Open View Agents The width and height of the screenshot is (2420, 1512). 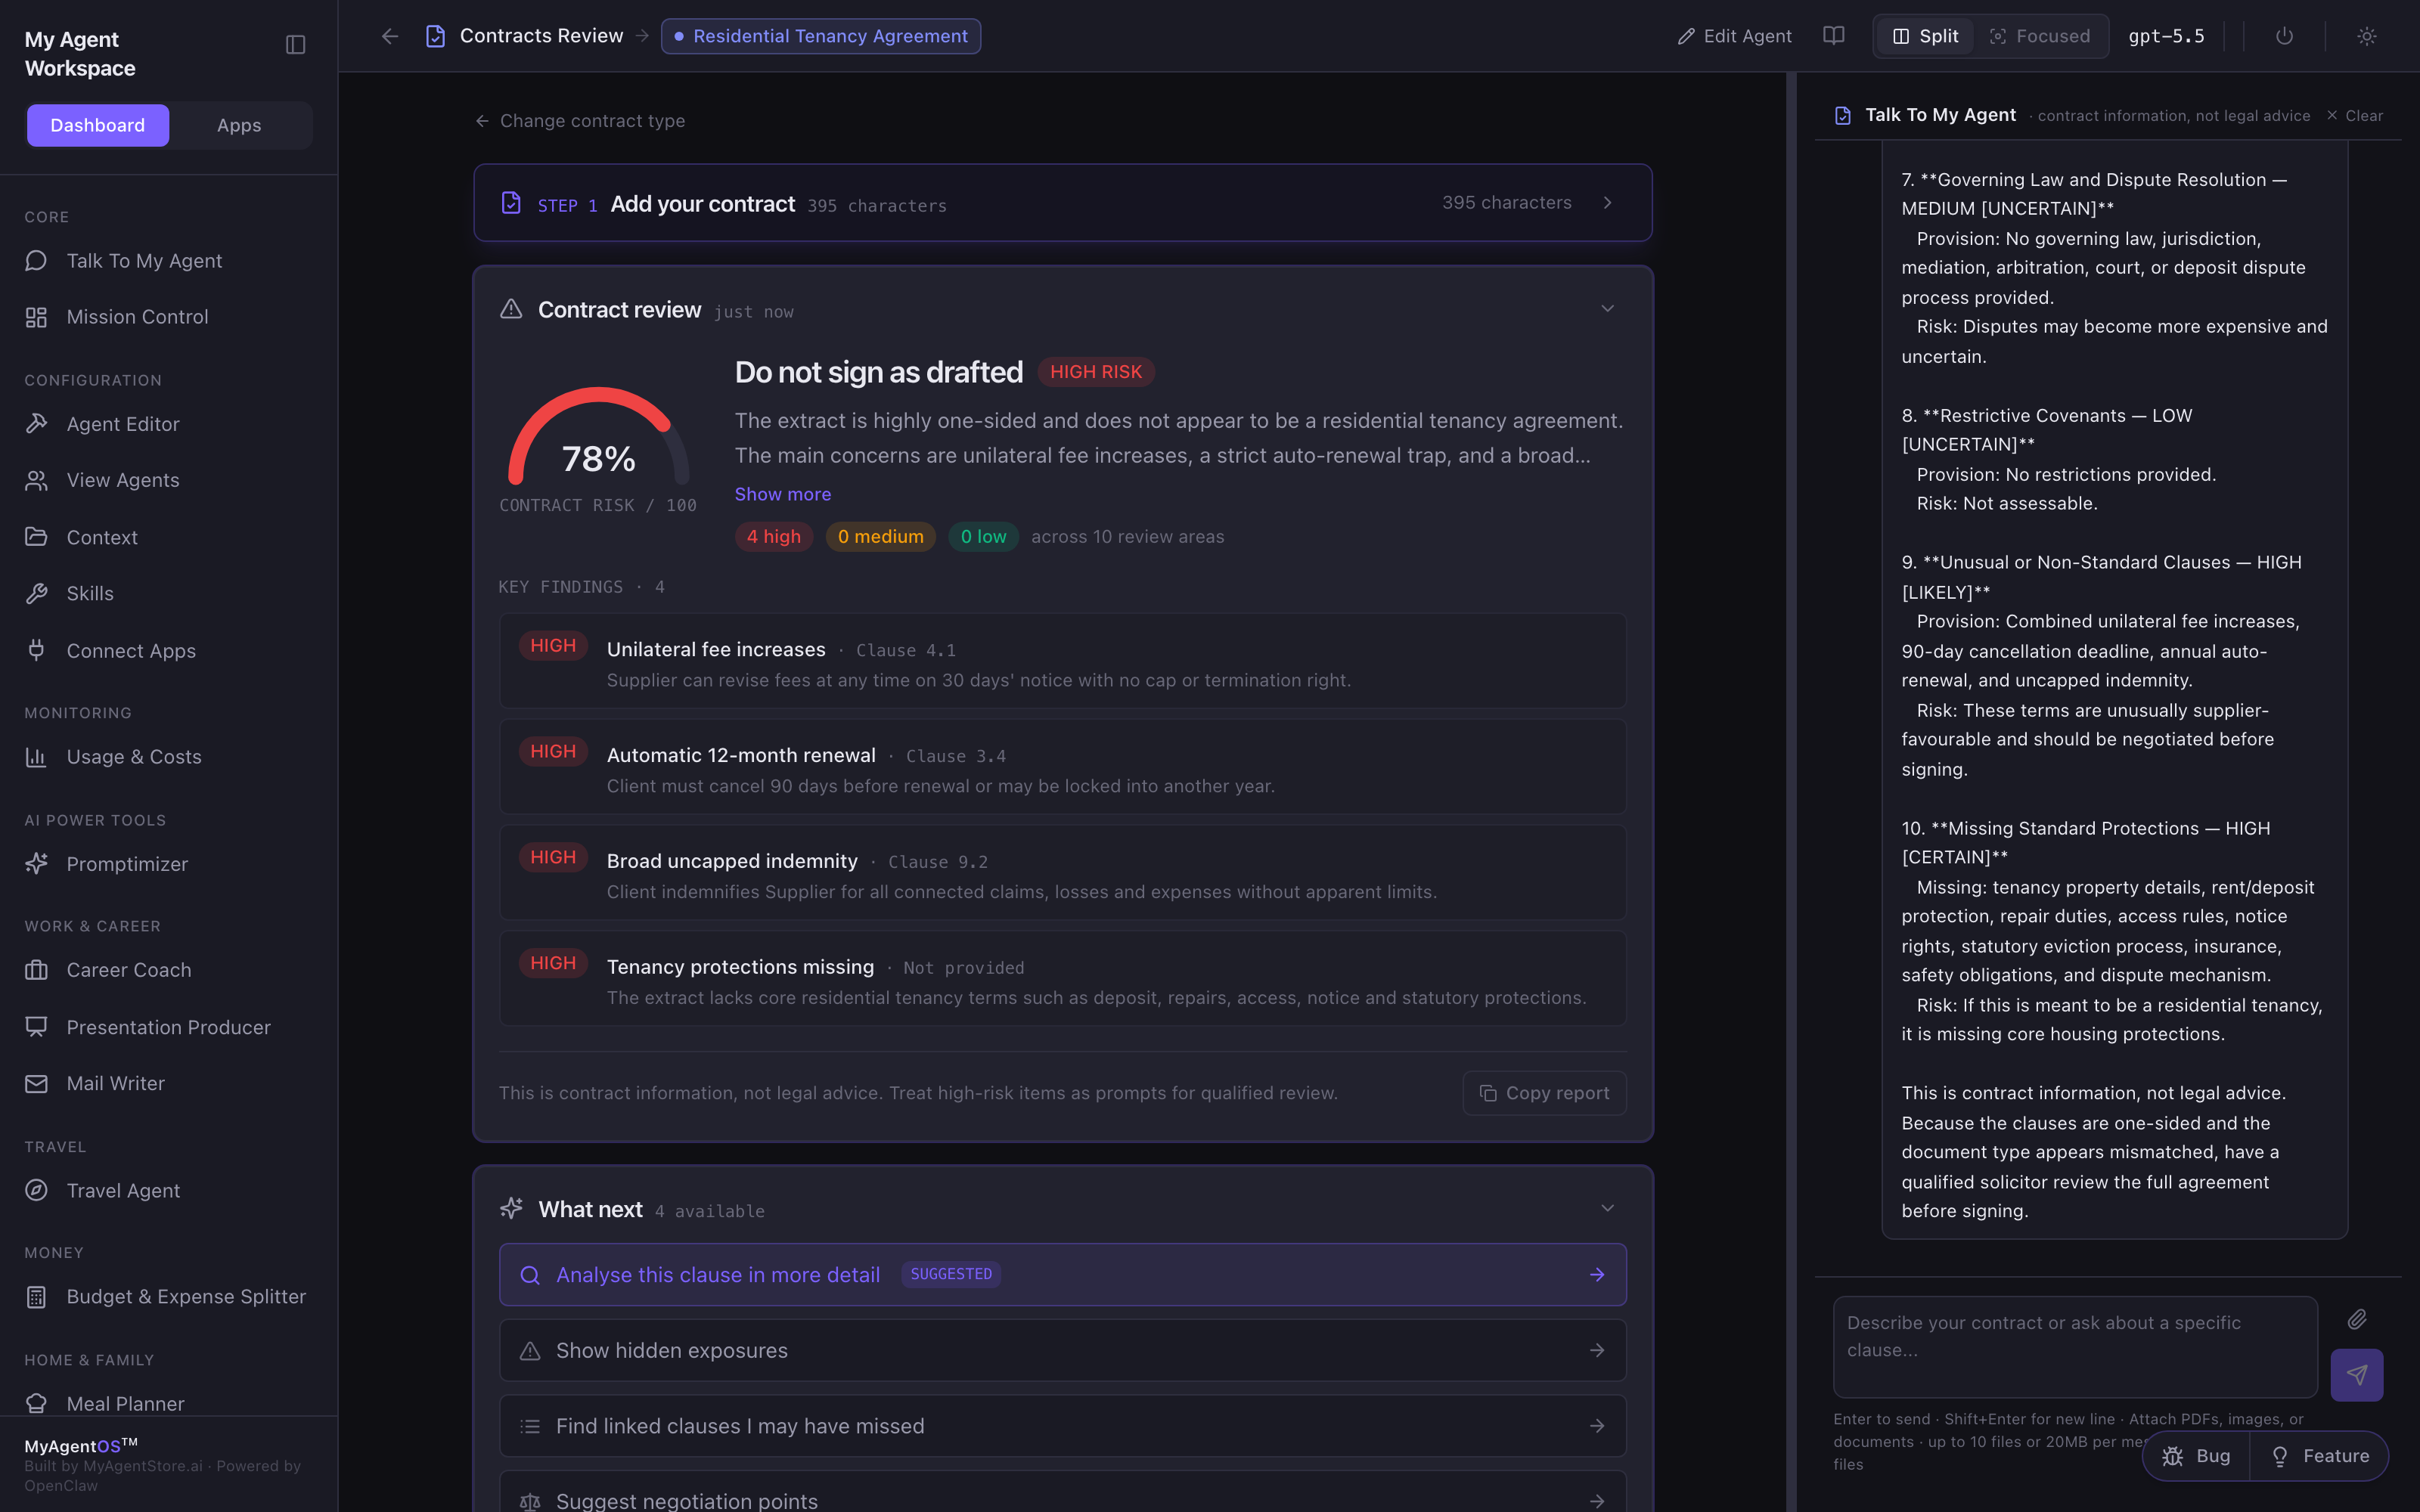[x=168, y=480]
